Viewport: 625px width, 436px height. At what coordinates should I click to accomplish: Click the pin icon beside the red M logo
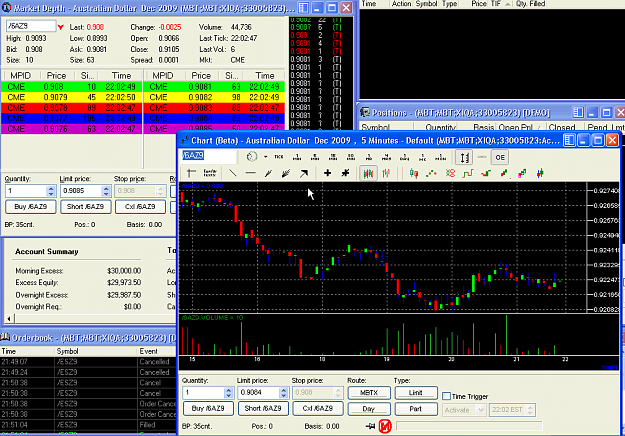(370, 426)
